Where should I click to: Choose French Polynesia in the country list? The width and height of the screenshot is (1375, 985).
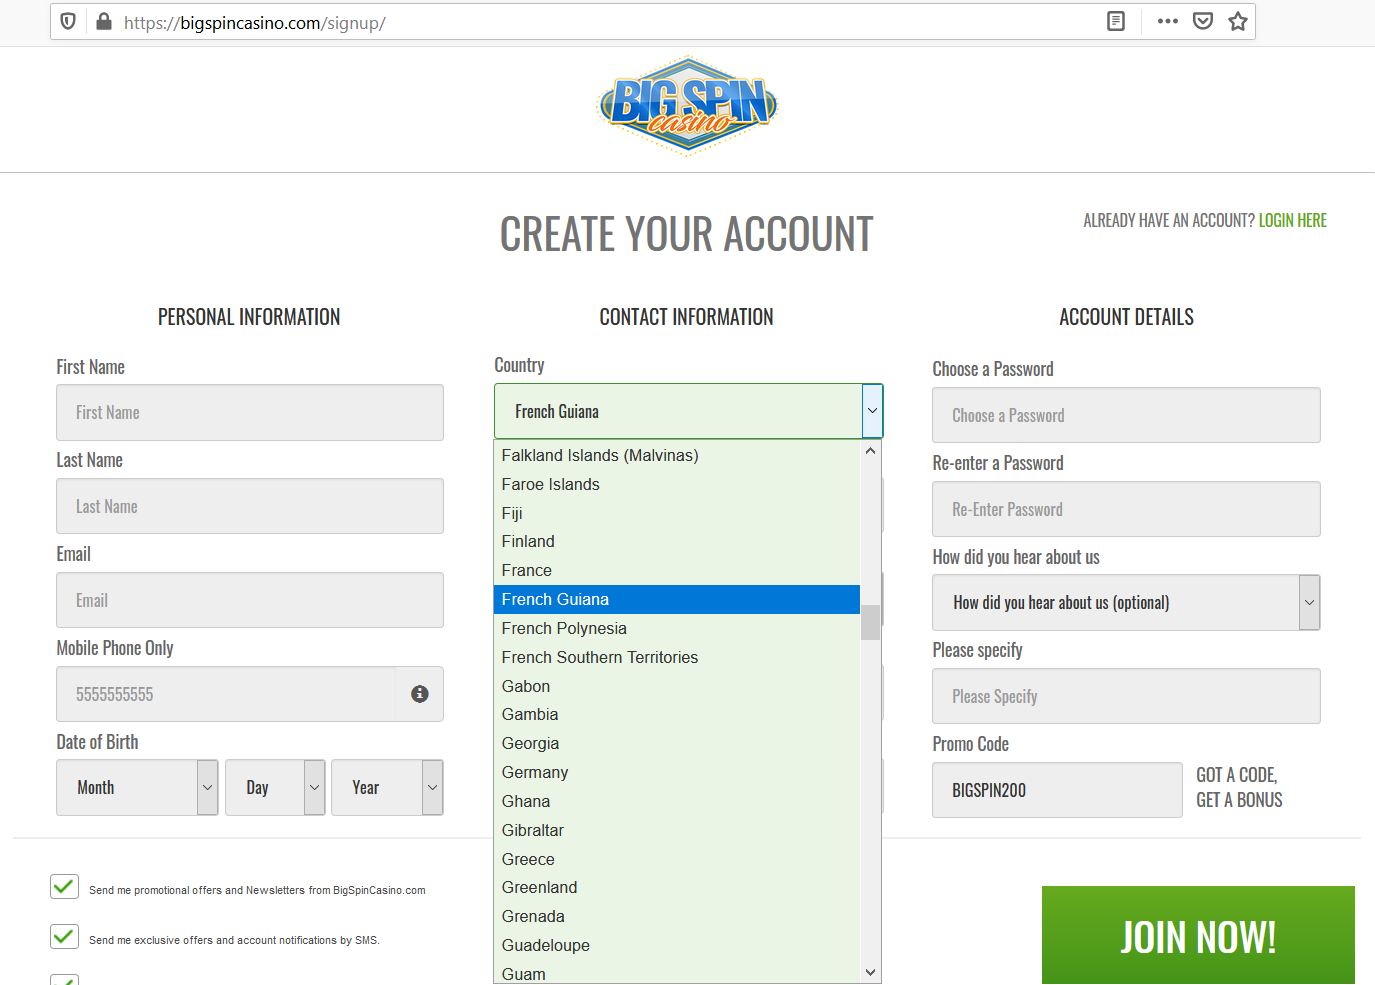[564, 629]
